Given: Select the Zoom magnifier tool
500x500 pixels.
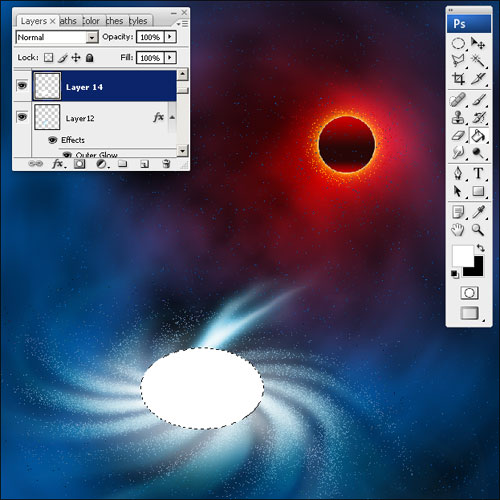Looking at the screenshot, I should tap(478, 230).
